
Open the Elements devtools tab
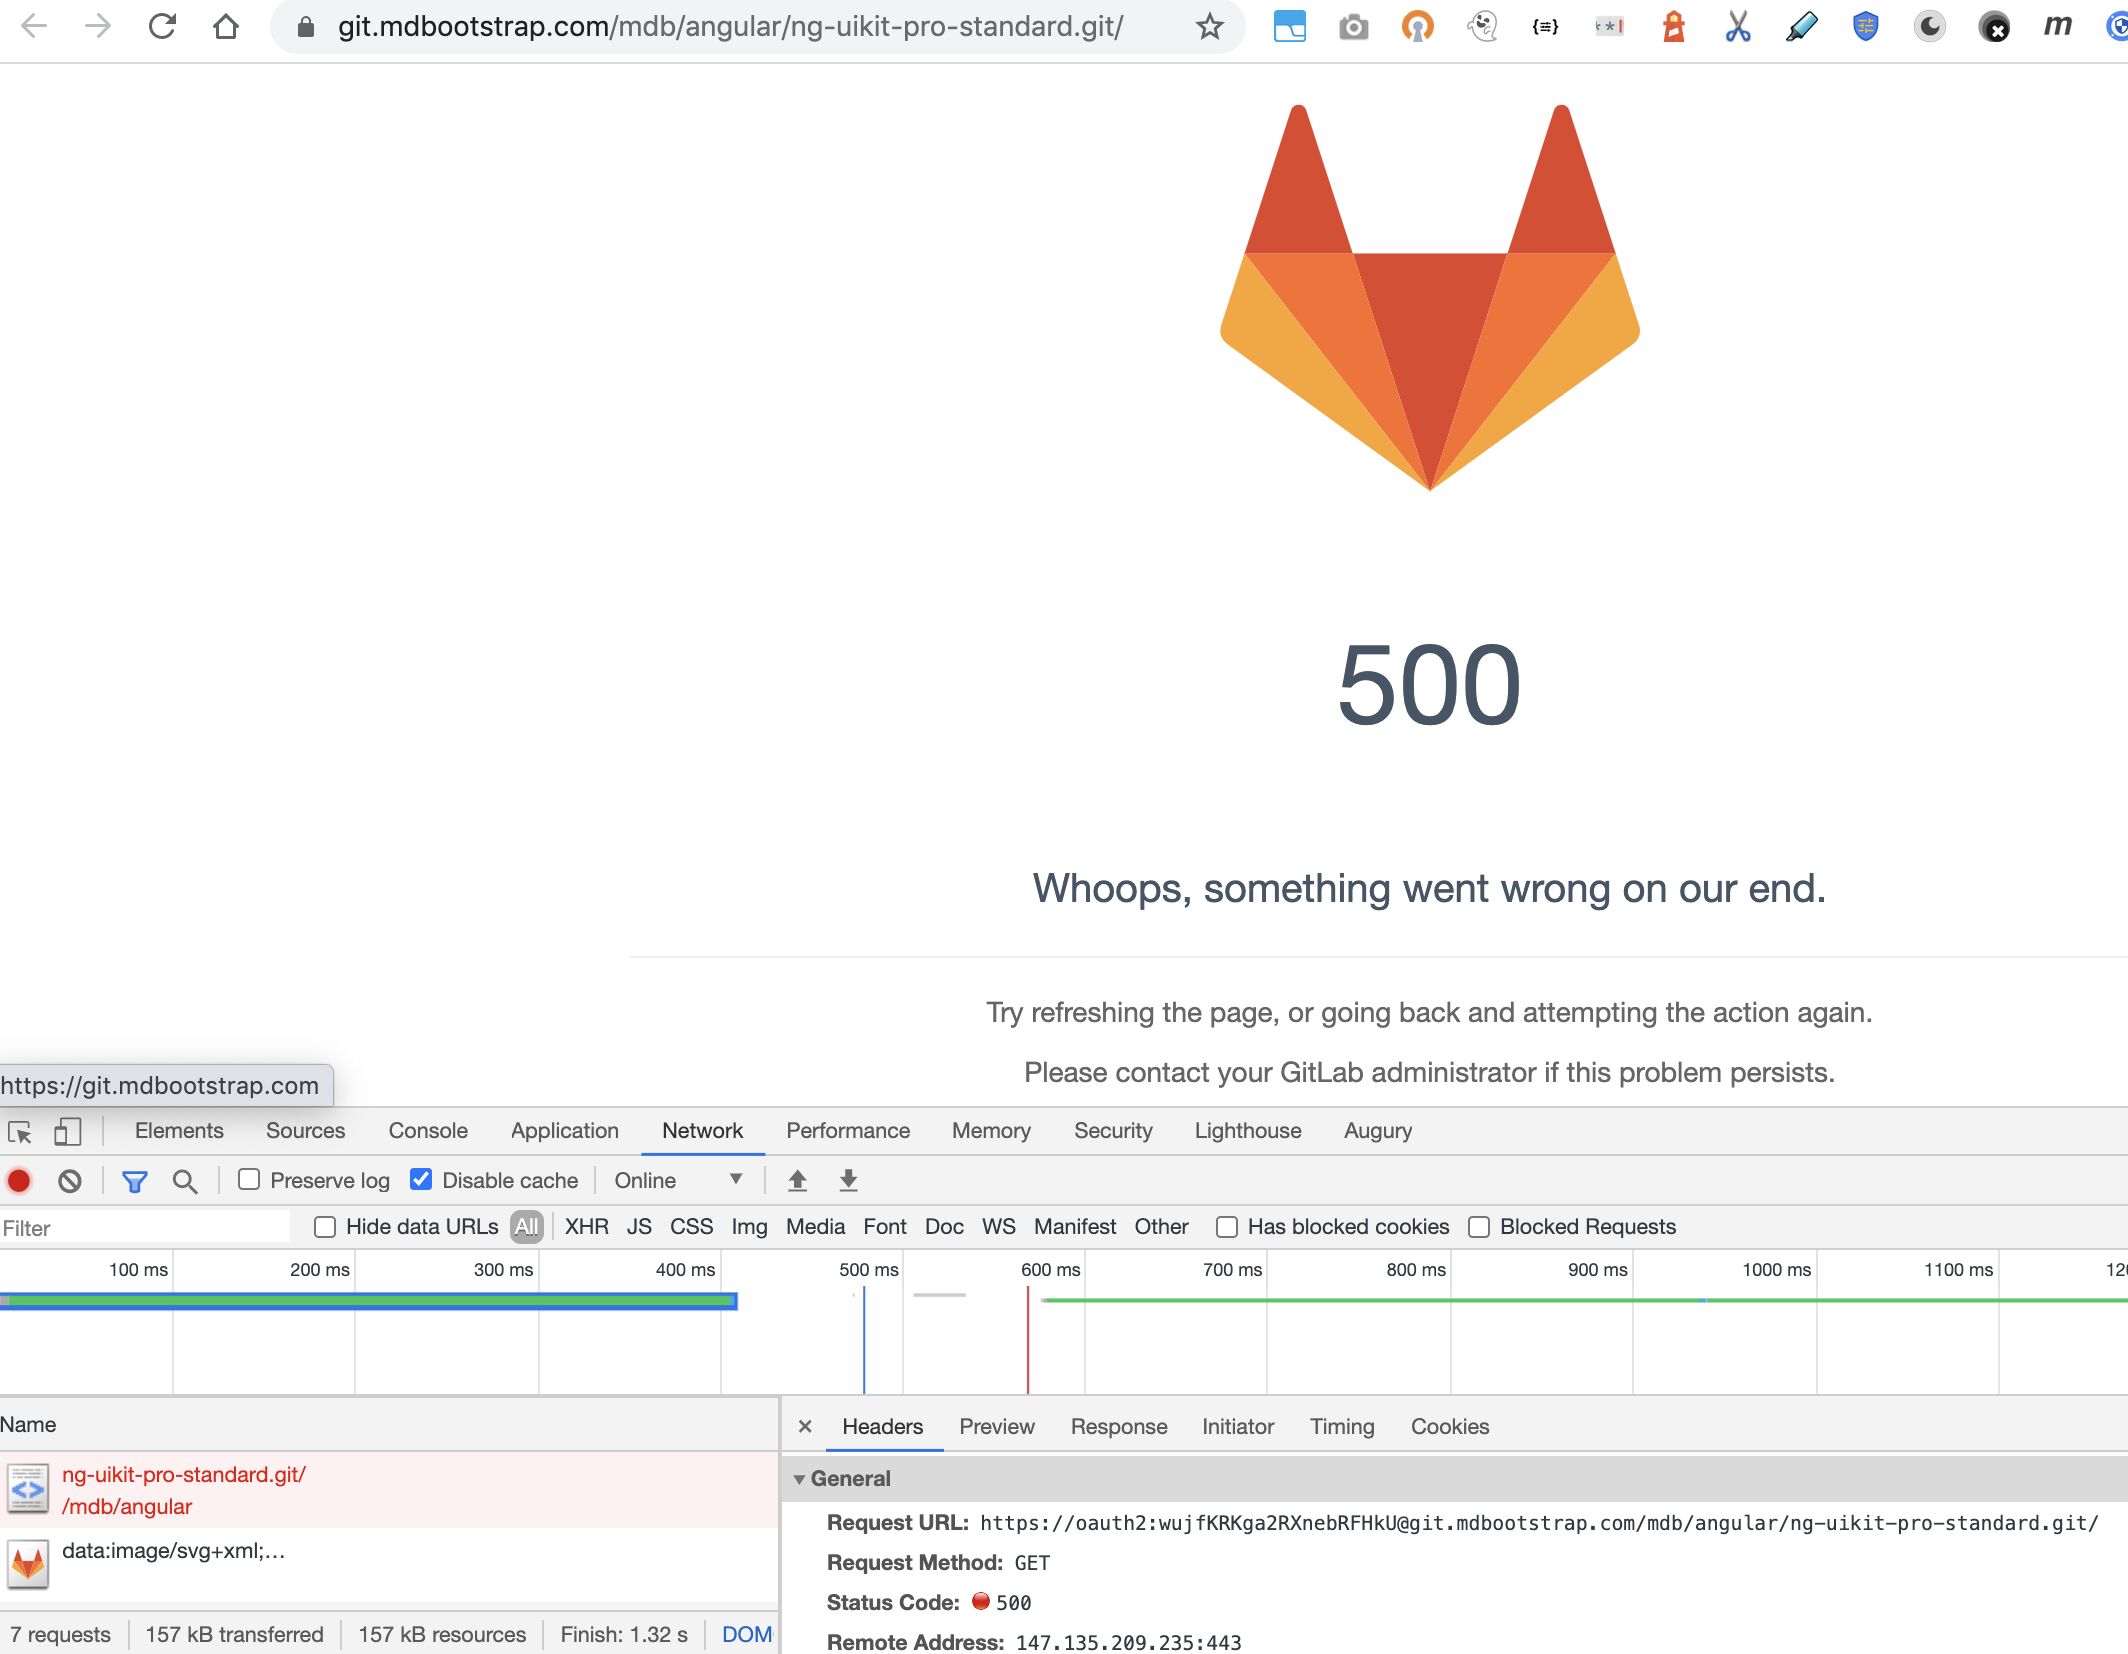click(179, 1131)
